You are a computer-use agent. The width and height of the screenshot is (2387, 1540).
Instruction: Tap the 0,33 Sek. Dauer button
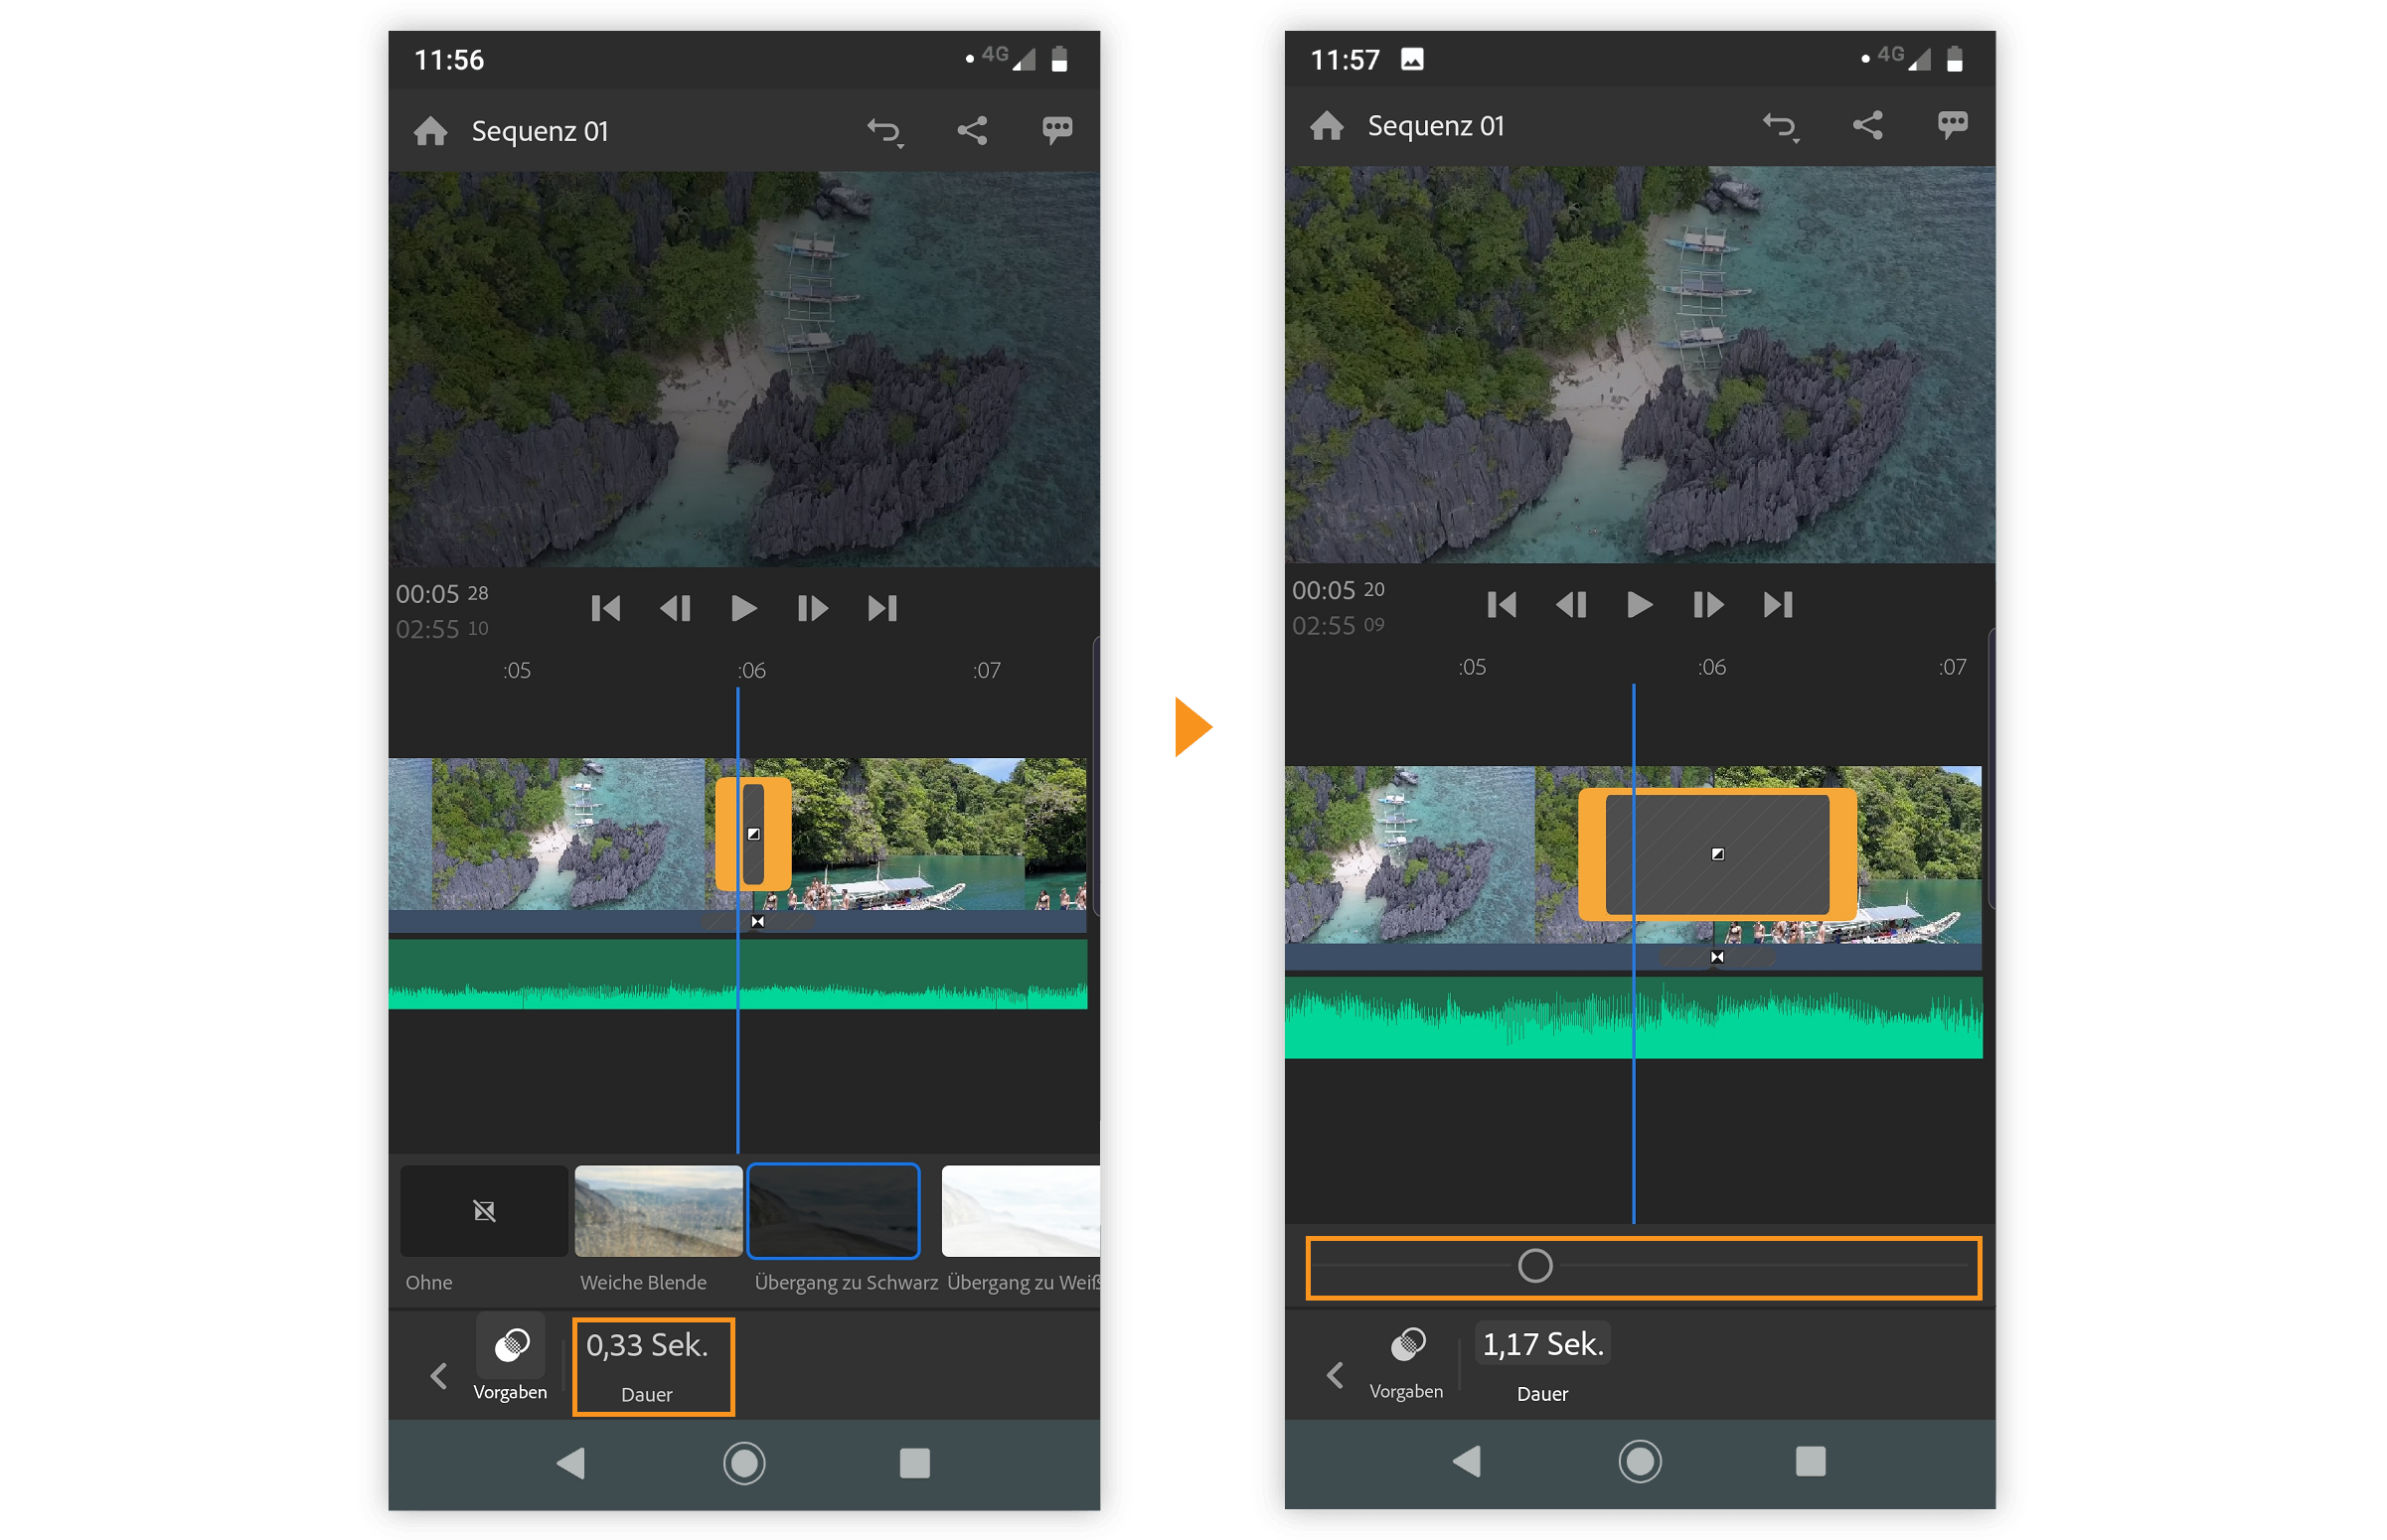click(x=653, y=1366)
